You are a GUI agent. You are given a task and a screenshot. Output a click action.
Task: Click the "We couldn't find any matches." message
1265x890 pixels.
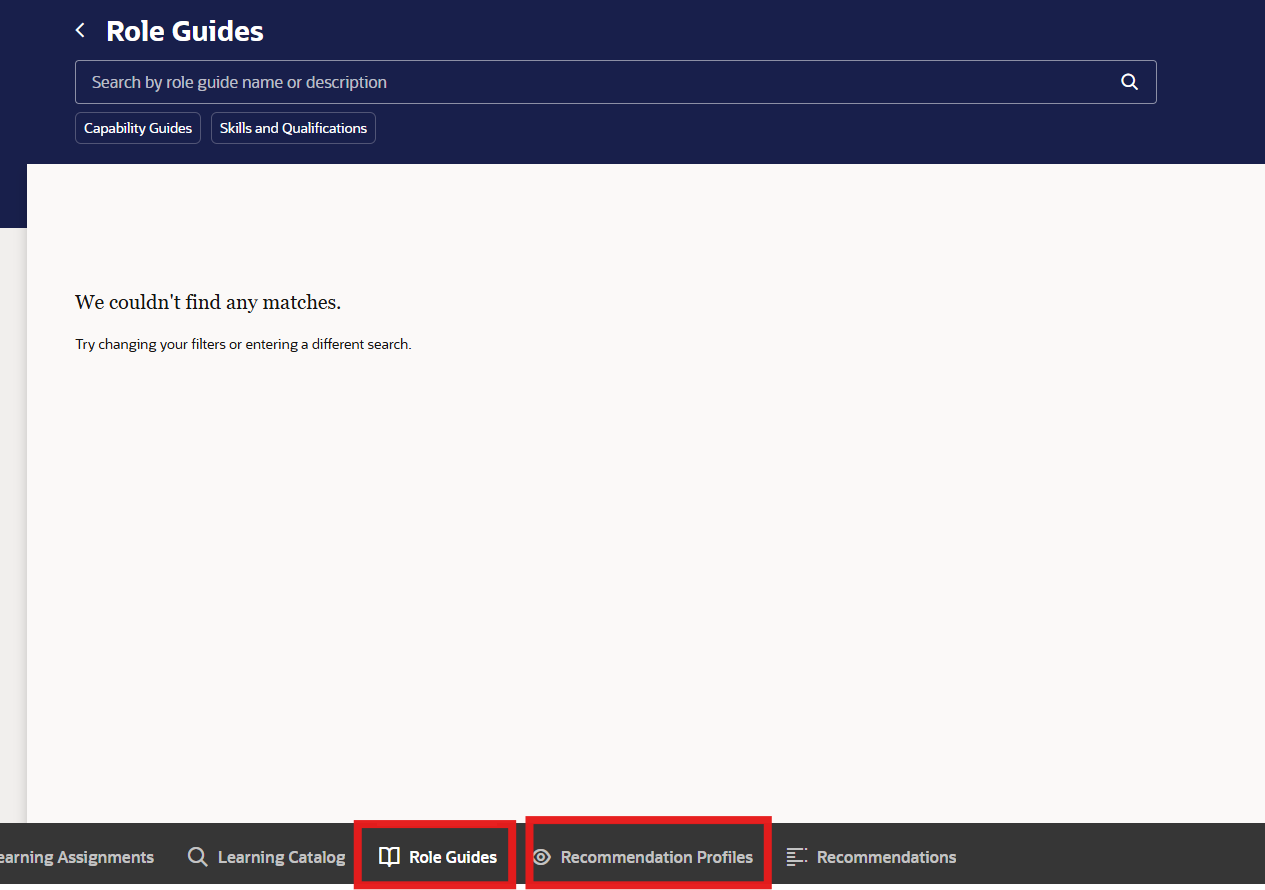coord(208,302)
